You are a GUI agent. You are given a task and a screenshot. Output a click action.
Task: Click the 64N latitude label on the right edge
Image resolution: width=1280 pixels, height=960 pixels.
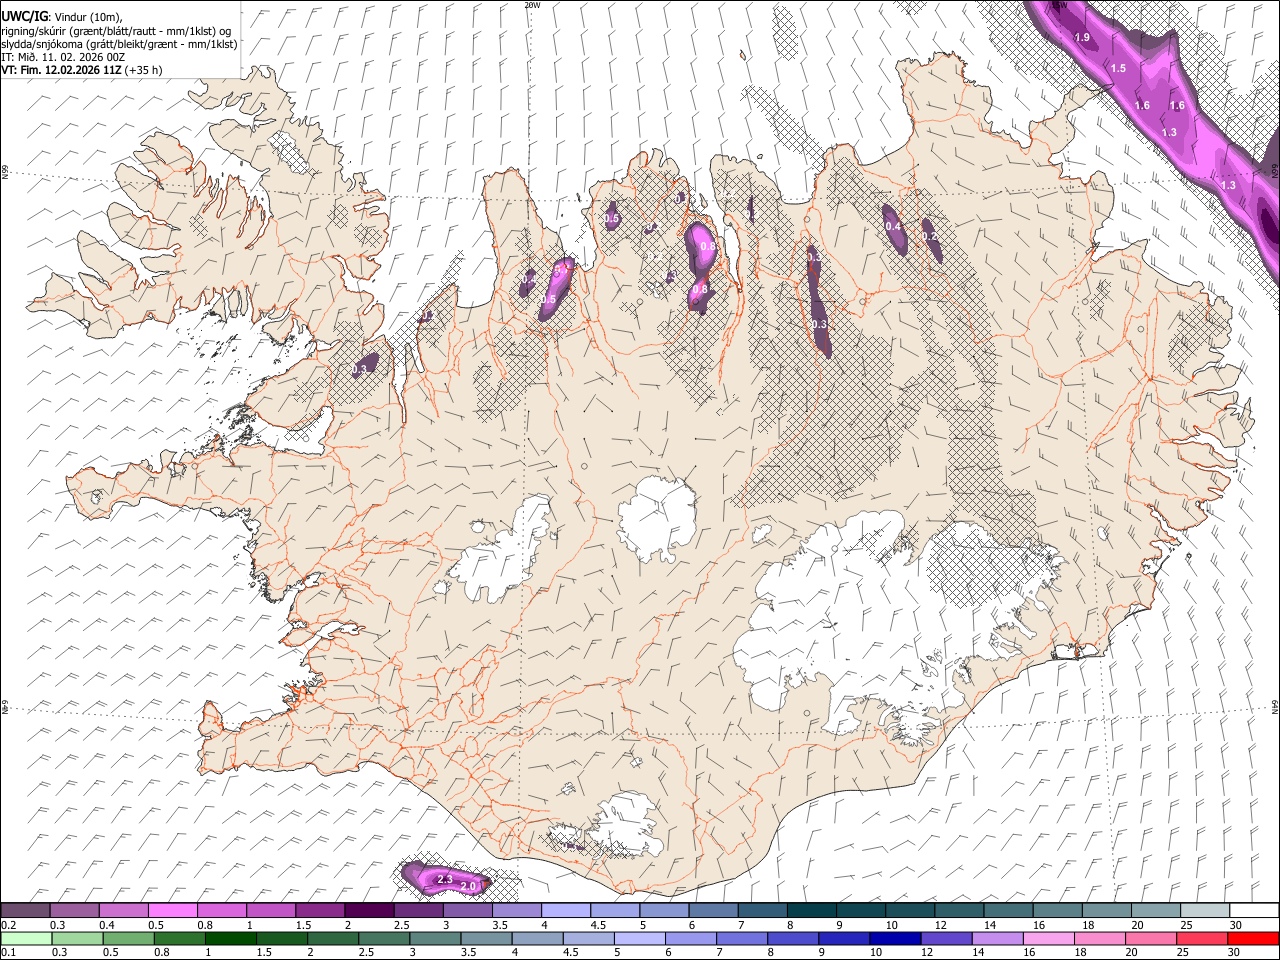point(1275,706)
